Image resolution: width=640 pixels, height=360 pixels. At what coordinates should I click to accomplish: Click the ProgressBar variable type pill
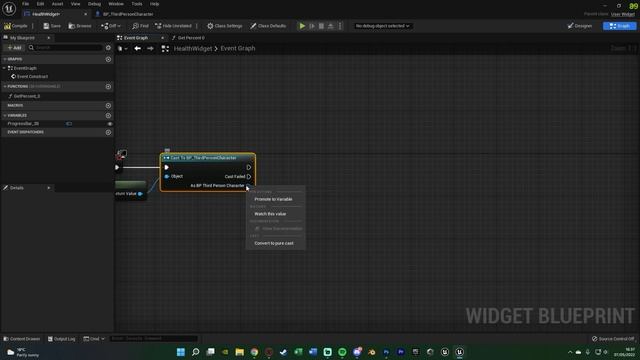(x=69, y=123)
